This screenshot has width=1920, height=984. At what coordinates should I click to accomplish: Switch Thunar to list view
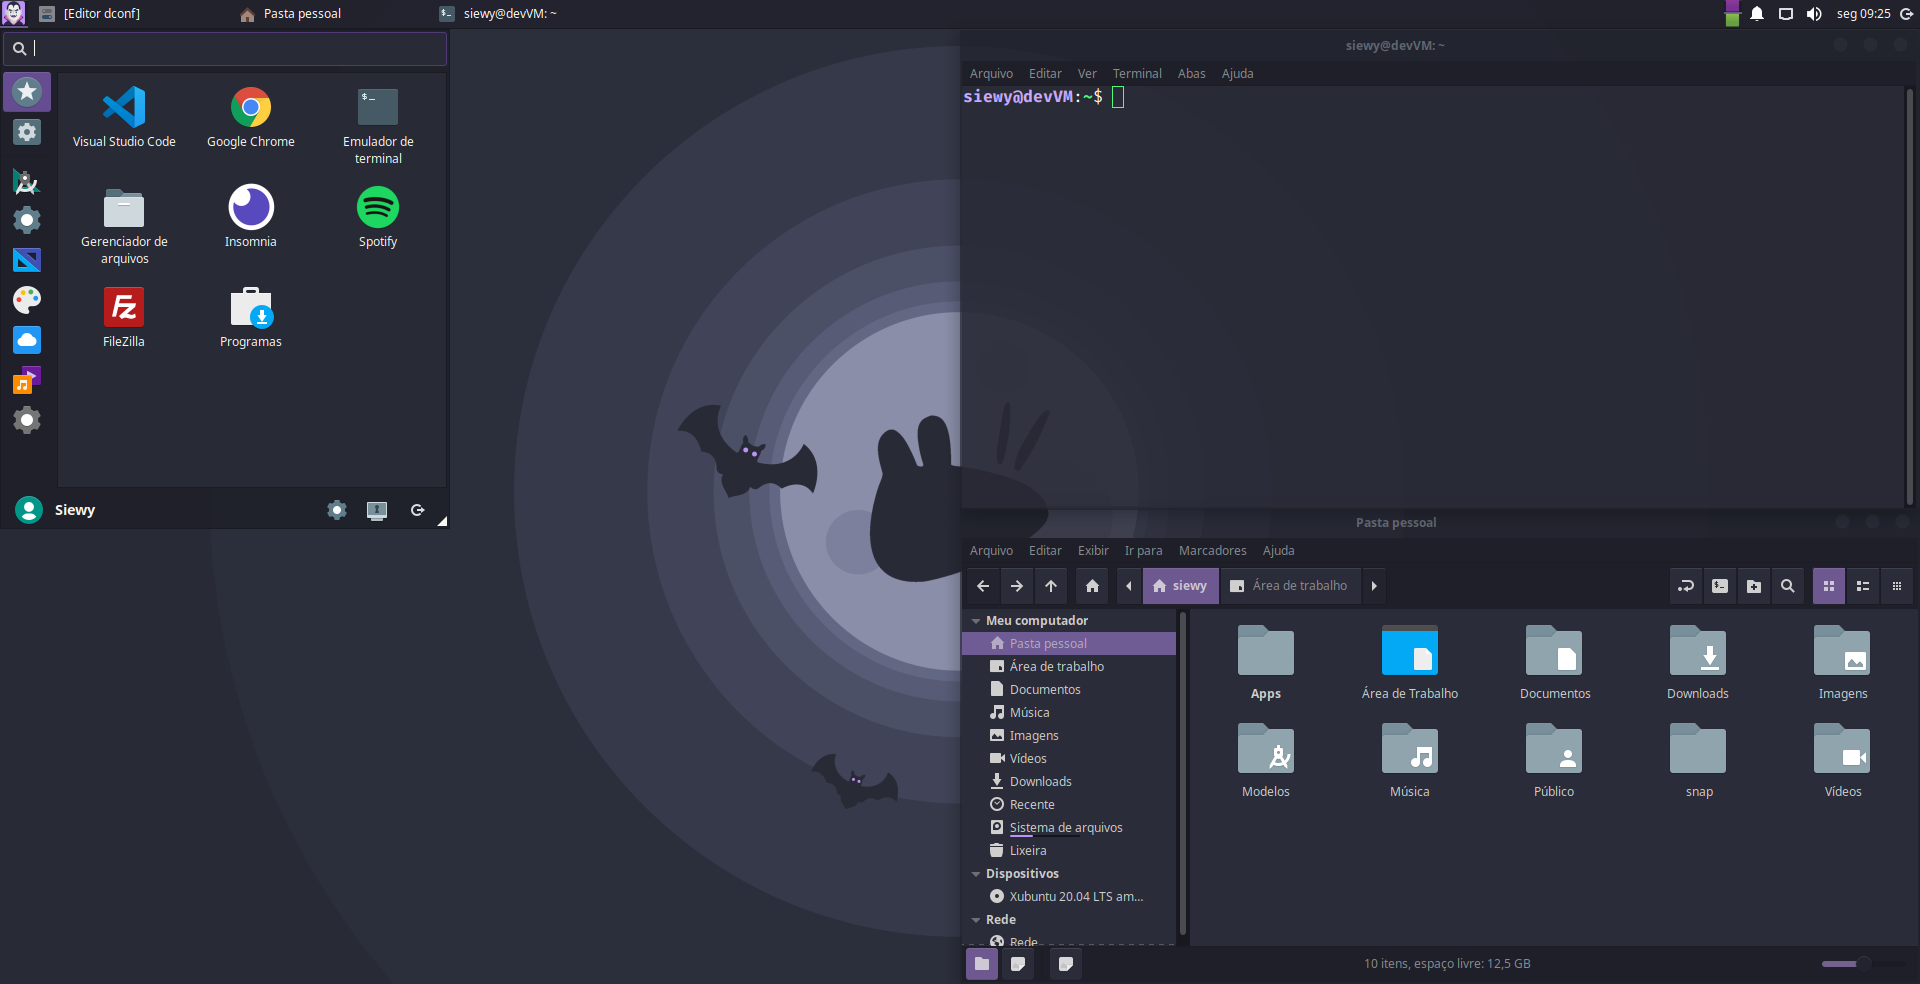pyautogui.click(x=1862, y=586)
